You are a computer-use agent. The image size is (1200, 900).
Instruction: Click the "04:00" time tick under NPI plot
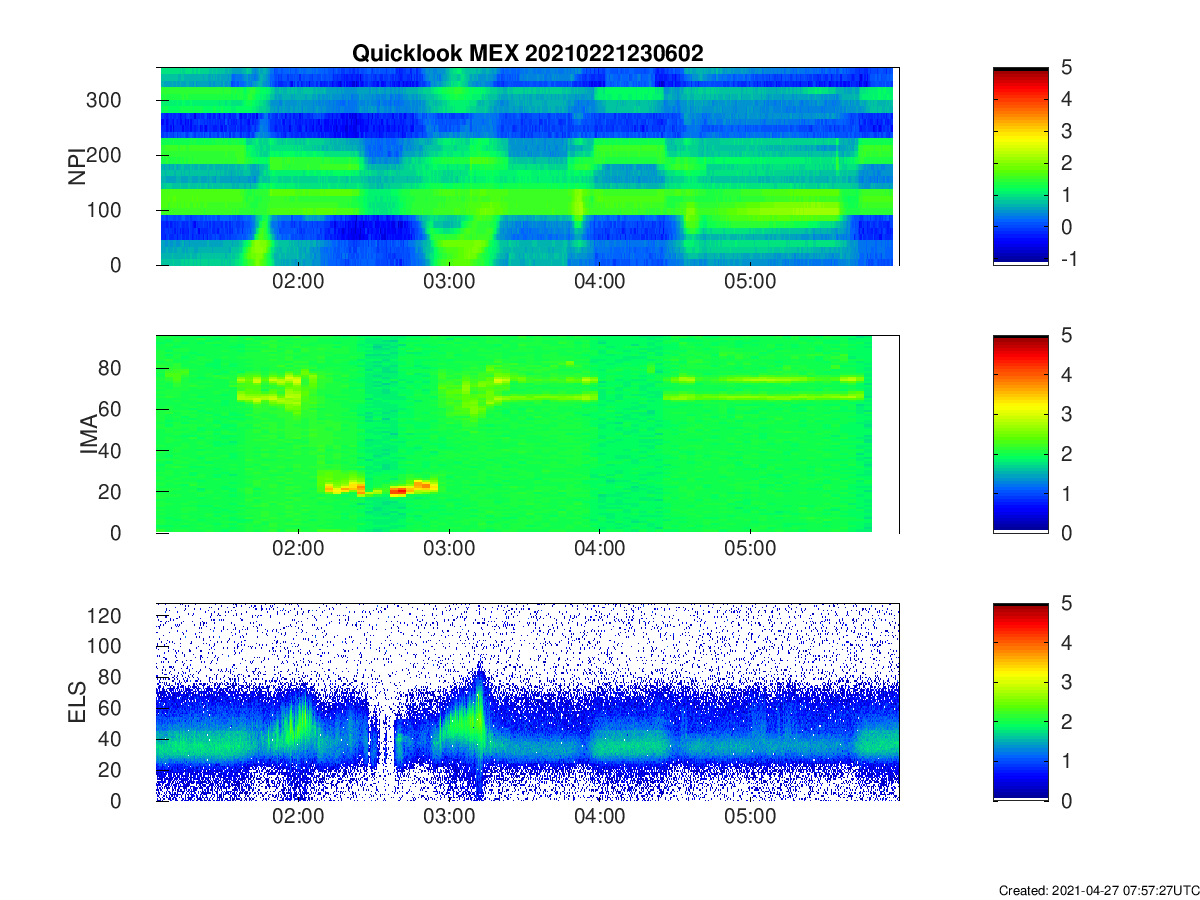click(x=600, y=282)
